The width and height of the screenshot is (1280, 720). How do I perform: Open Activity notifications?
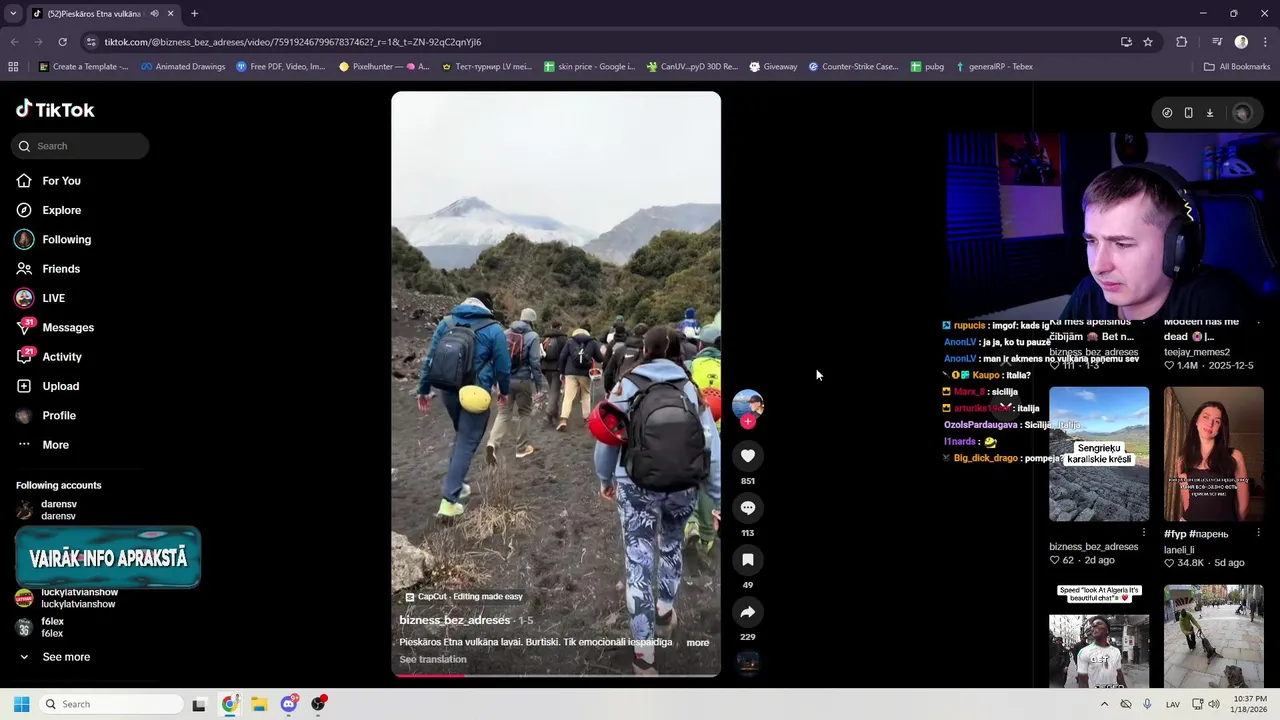61,357
